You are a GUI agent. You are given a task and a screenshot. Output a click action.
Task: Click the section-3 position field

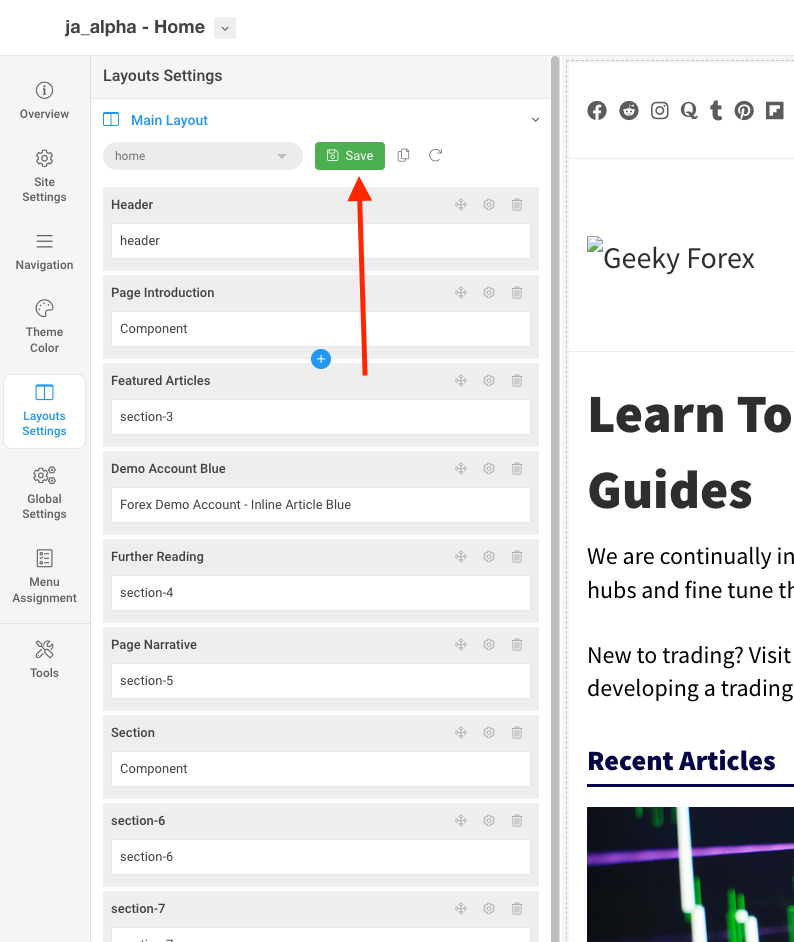tap(321, 417)
